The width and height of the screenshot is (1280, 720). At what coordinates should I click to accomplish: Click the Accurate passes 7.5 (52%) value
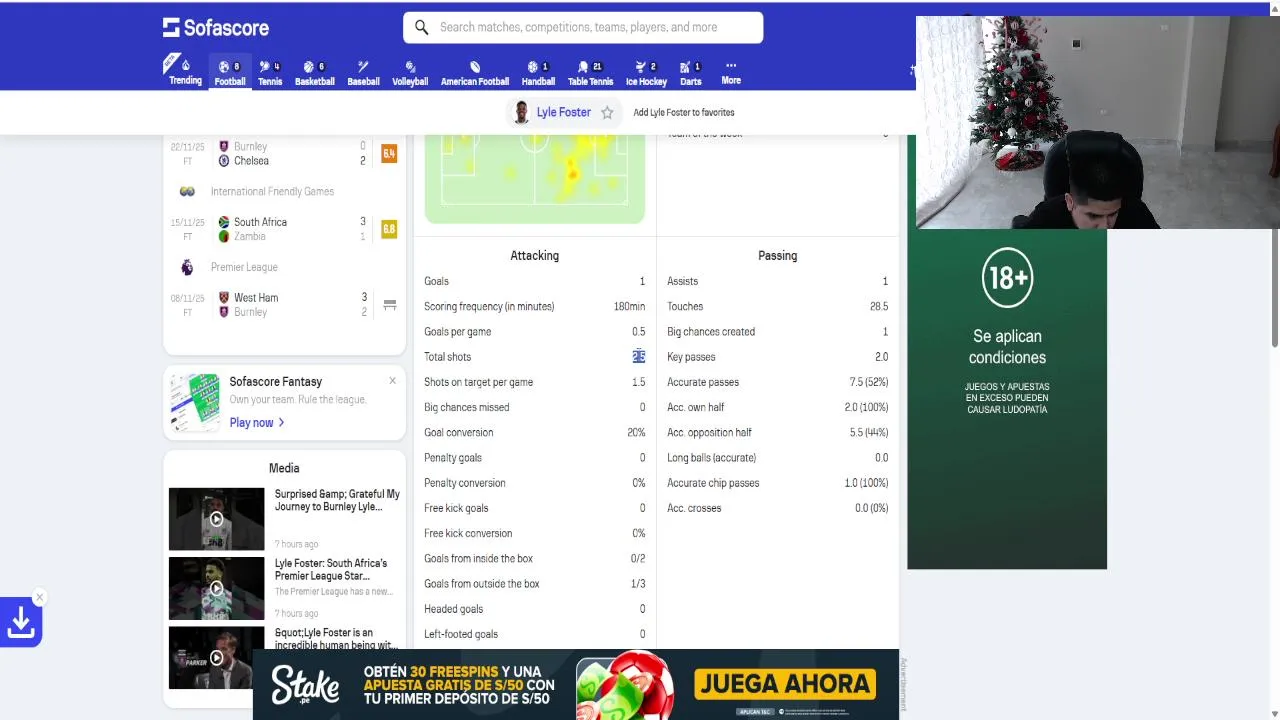[x=869, y=382]
